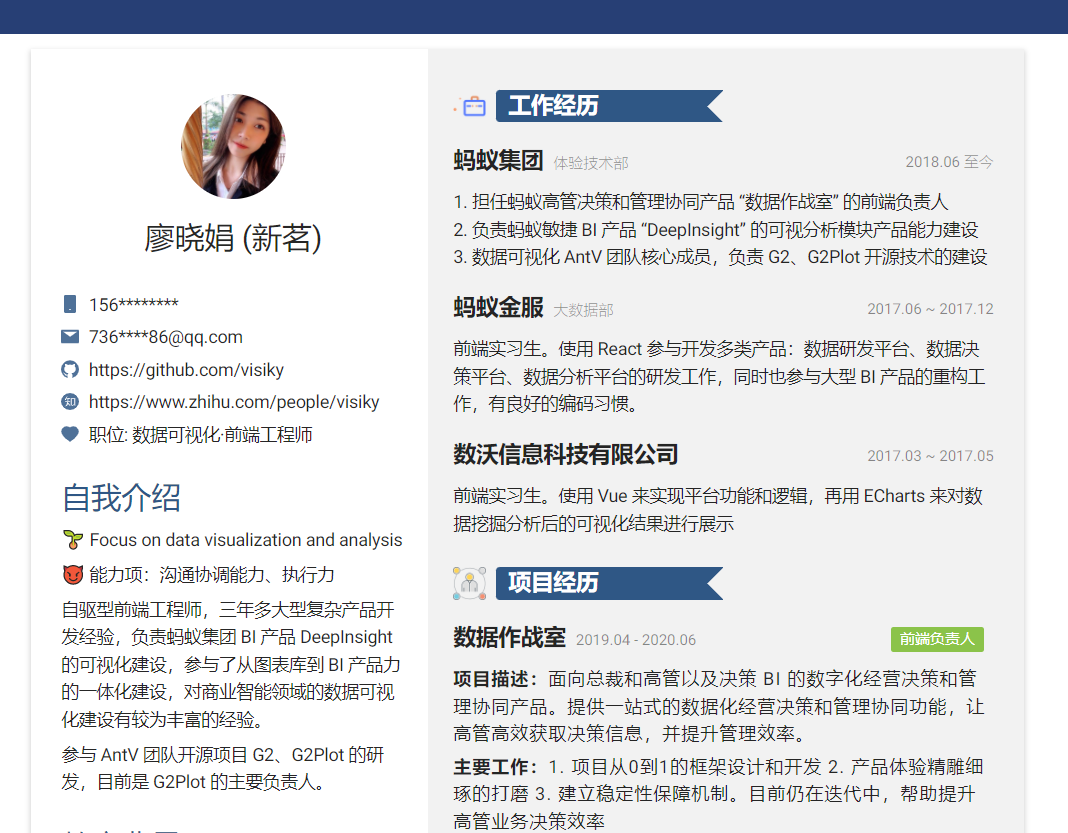Click the heart icon beside 职位

pos(69,434)
